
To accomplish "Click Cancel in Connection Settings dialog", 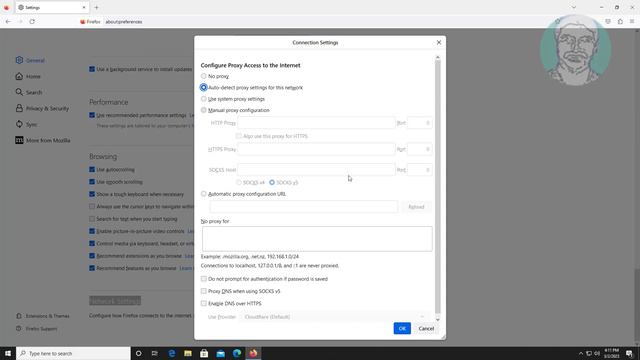I will click(426, 328).
